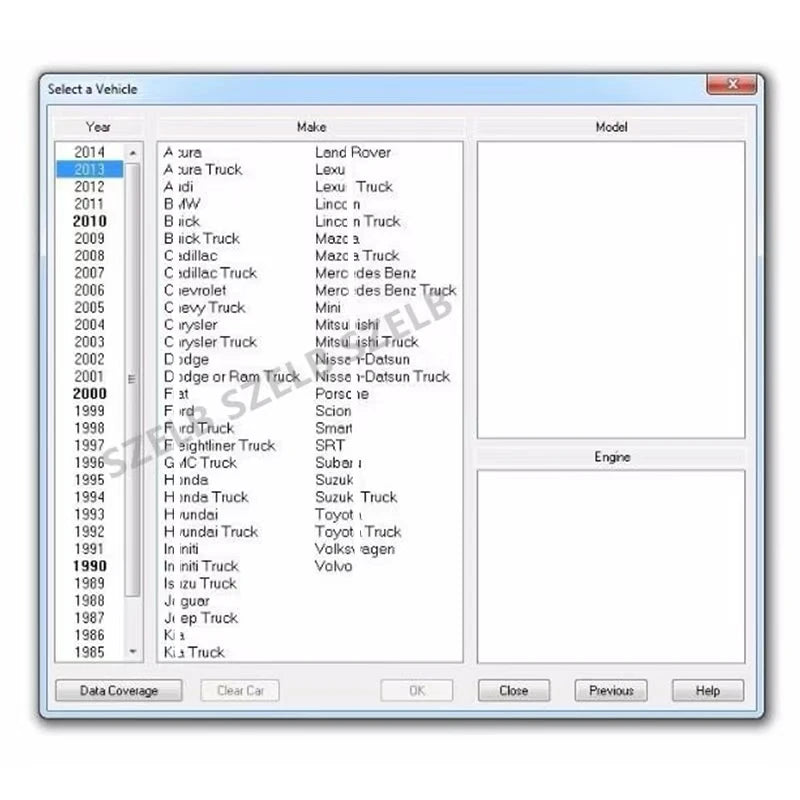Select year 1995
The image size is (800, 800).
click(89, 480)
